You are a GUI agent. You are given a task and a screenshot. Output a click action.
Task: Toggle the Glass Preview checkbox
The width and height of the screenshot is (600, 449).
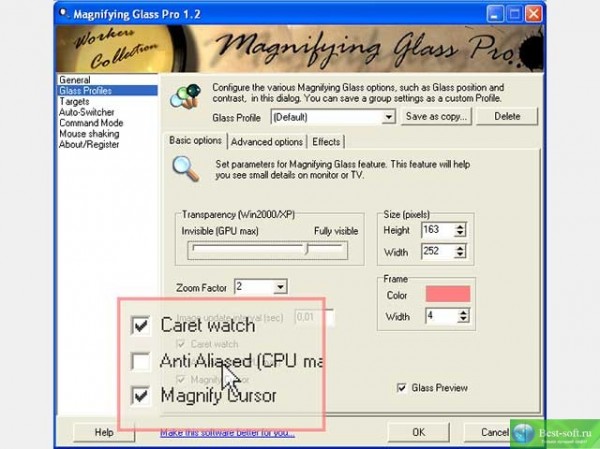401,388
